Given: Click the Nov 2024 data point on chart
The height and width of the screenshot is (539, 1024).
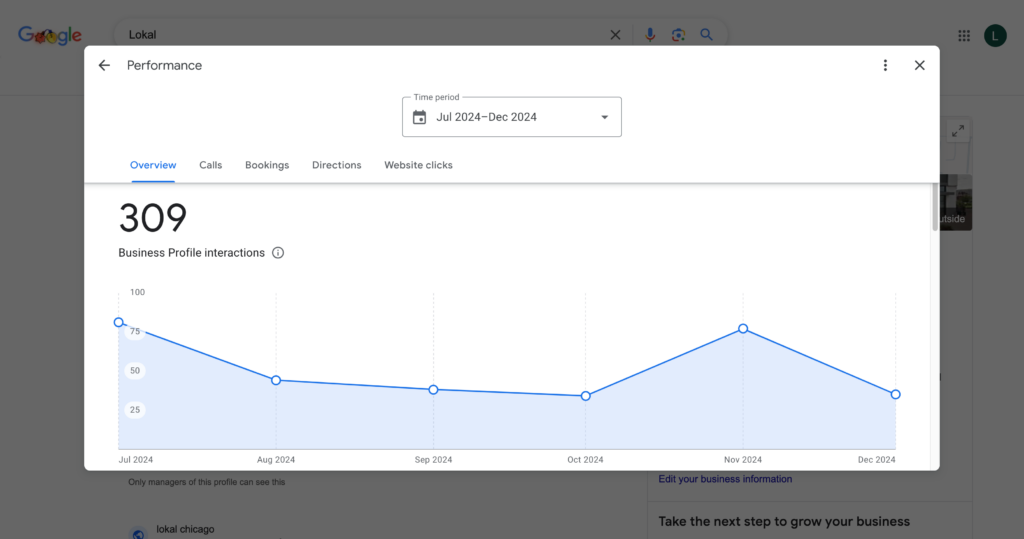Looking at the screenshot, I should click(x=743, y=329).
